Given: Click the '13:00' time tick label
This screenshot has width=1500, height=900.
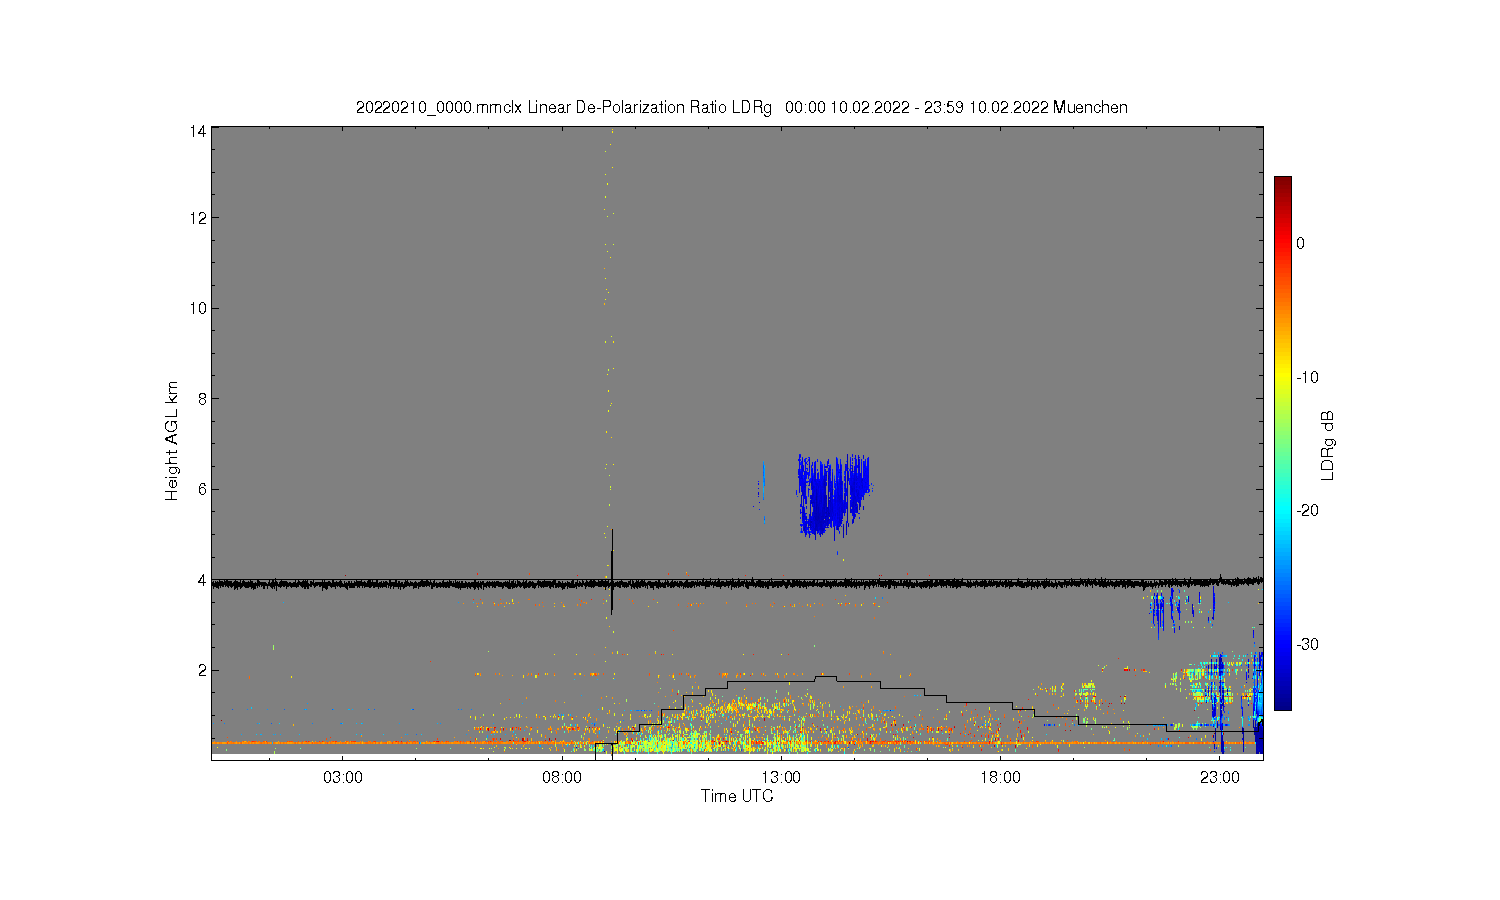Looking at the screenshot, I should tap(781, 777).
